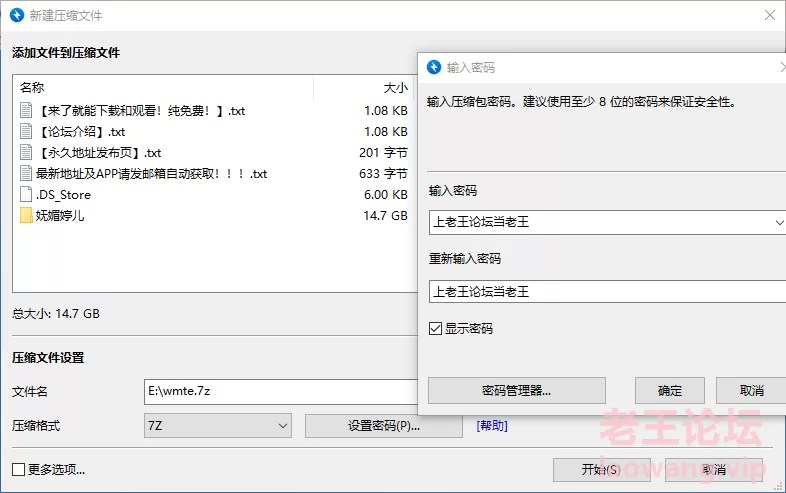Click the 633 字节 size value
This screenshot has width=786, height=493.
[383, 174]
